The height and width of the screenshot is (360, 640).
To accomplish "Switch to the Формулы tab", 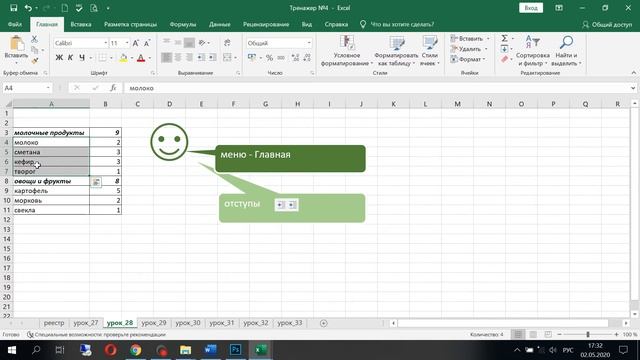I will [x=183, y=24].
